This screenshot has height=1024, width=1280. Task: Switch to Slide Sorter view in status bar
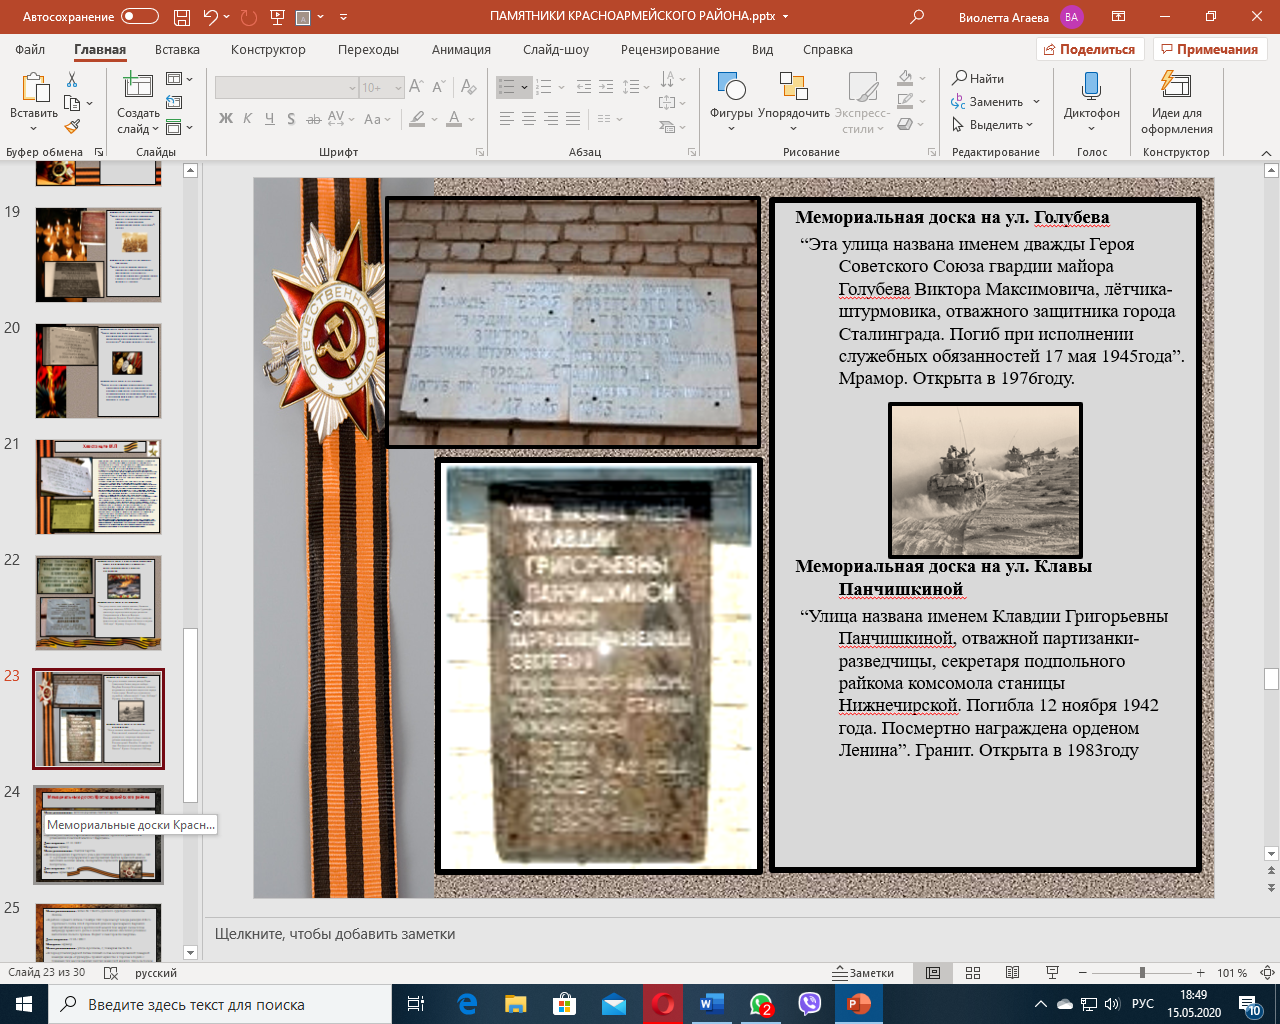pos(973,973)
